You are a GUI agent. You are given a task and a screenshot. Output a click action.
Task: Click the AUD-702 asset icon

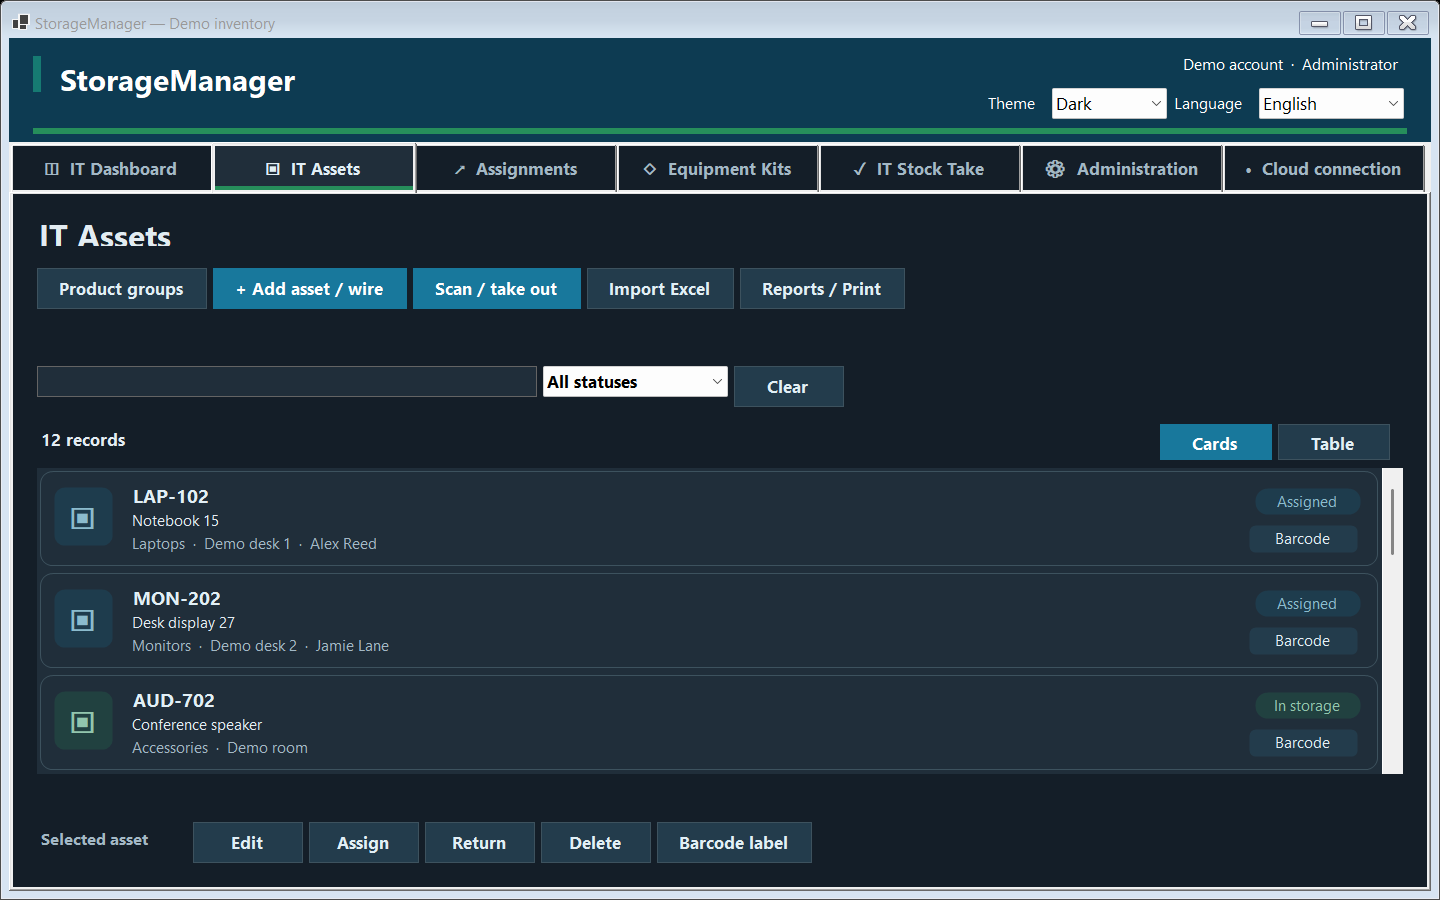click(83, 722)
